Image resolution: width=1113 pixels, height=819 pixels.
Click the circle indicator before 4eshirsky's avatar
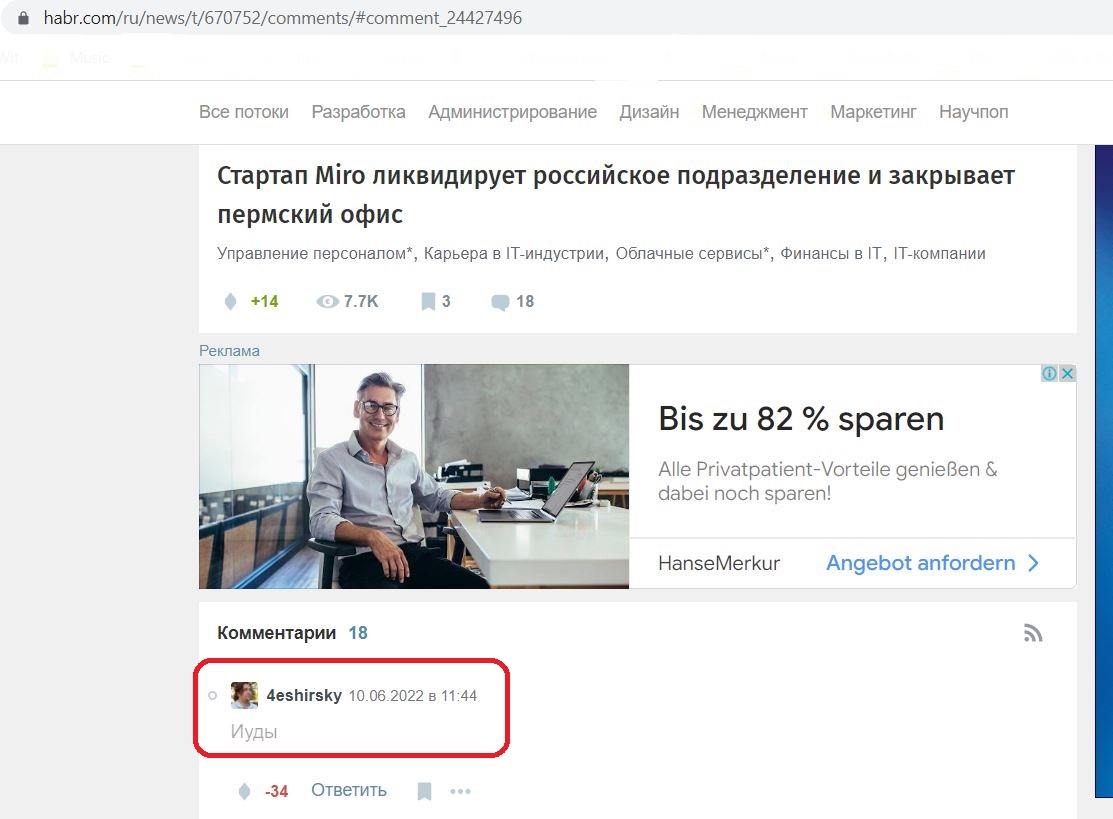(212, 696)
